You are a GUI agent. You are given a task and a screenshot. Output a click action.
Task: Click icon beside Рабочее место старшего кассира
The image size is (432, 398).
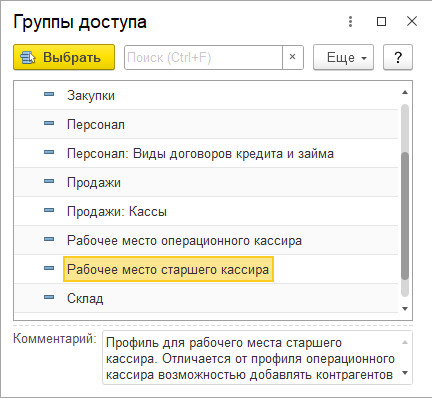(49, 268)
